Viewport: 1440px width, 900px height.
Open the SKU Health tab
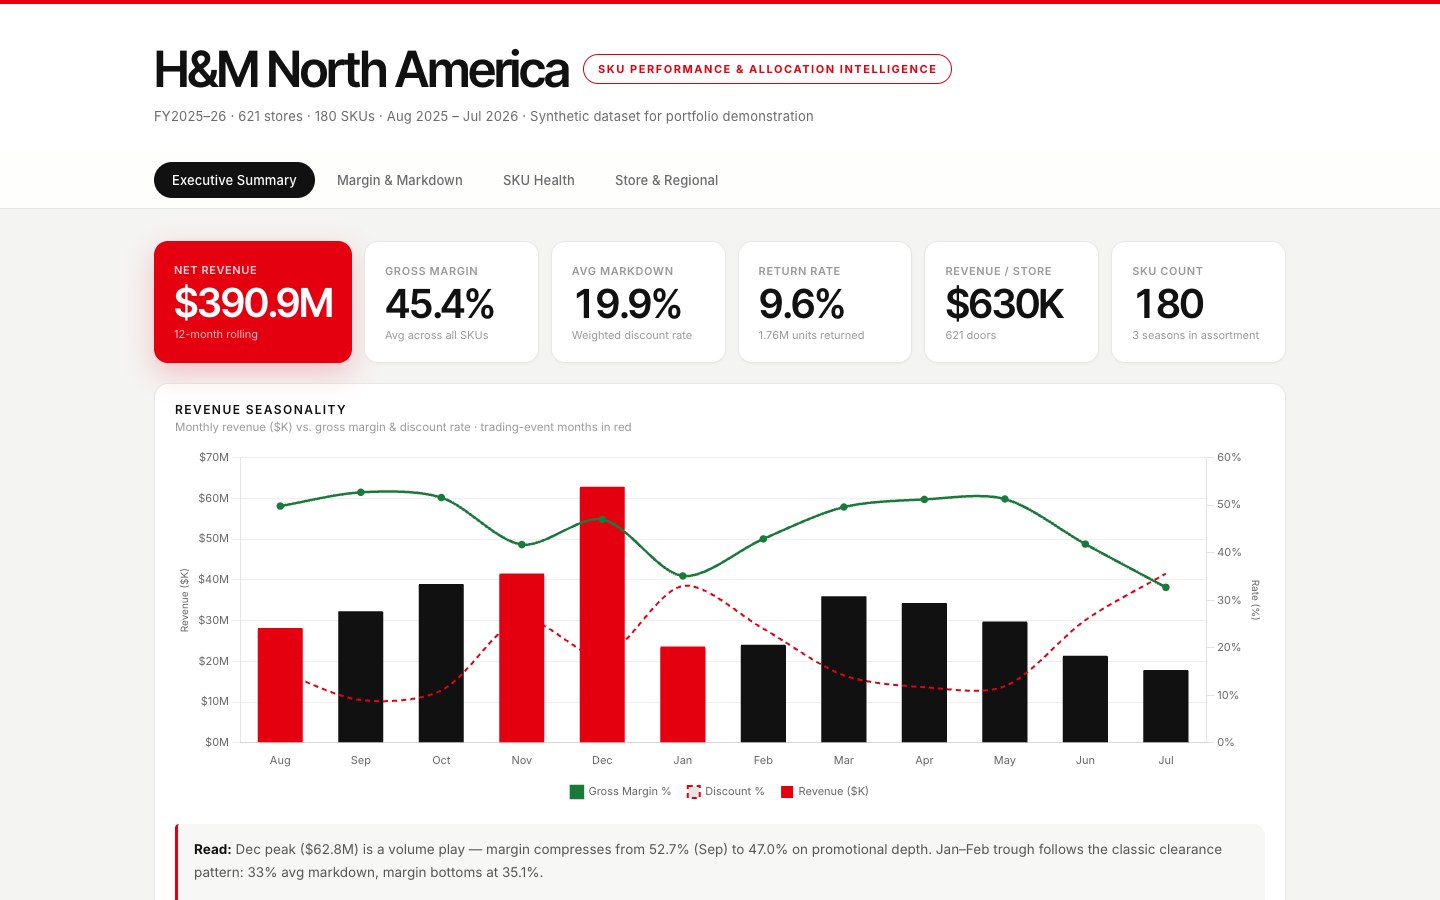tap(539, 180)
